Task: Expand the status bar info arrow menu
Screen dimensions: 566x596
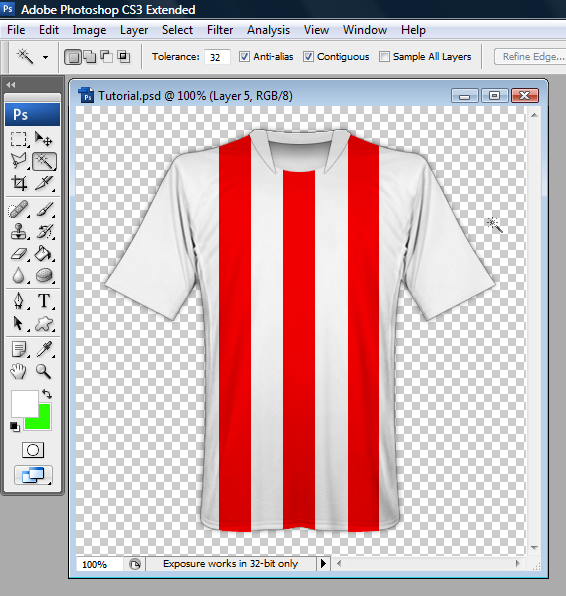Action: point(323,563)
